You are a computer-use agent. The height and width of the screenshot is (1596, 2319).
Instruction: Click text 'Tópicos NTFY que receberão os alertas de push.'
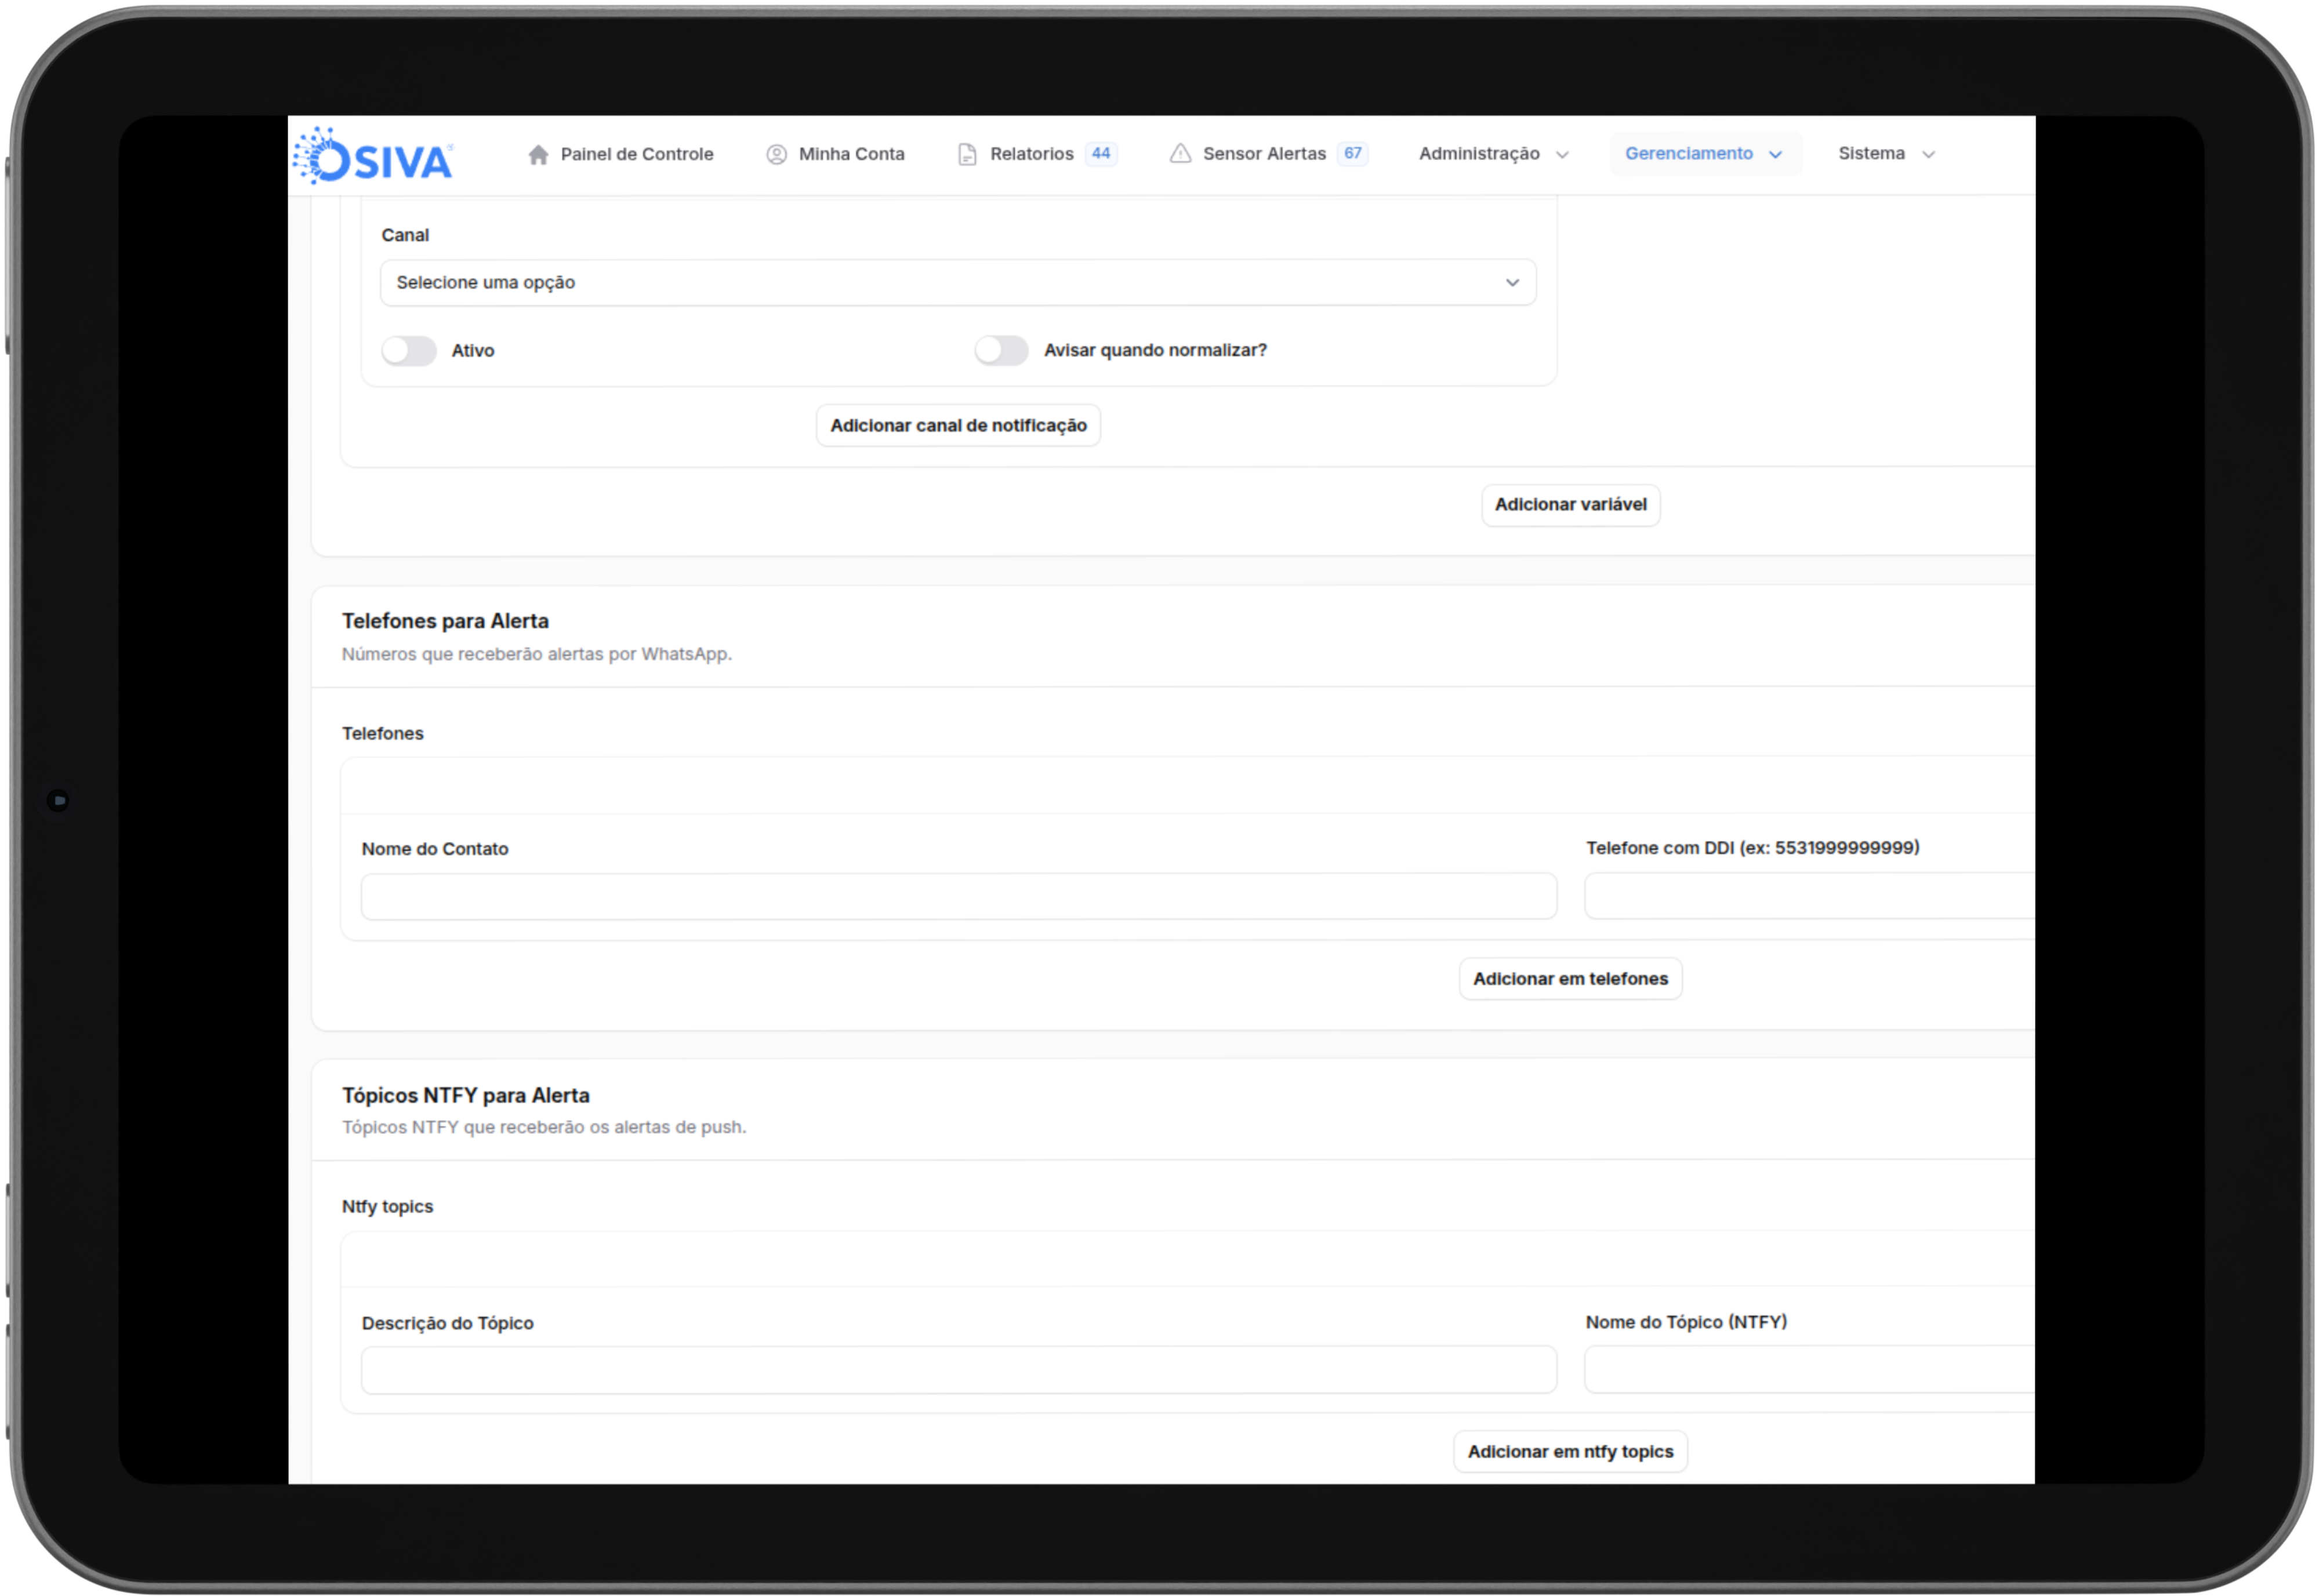coord(544,1127)
